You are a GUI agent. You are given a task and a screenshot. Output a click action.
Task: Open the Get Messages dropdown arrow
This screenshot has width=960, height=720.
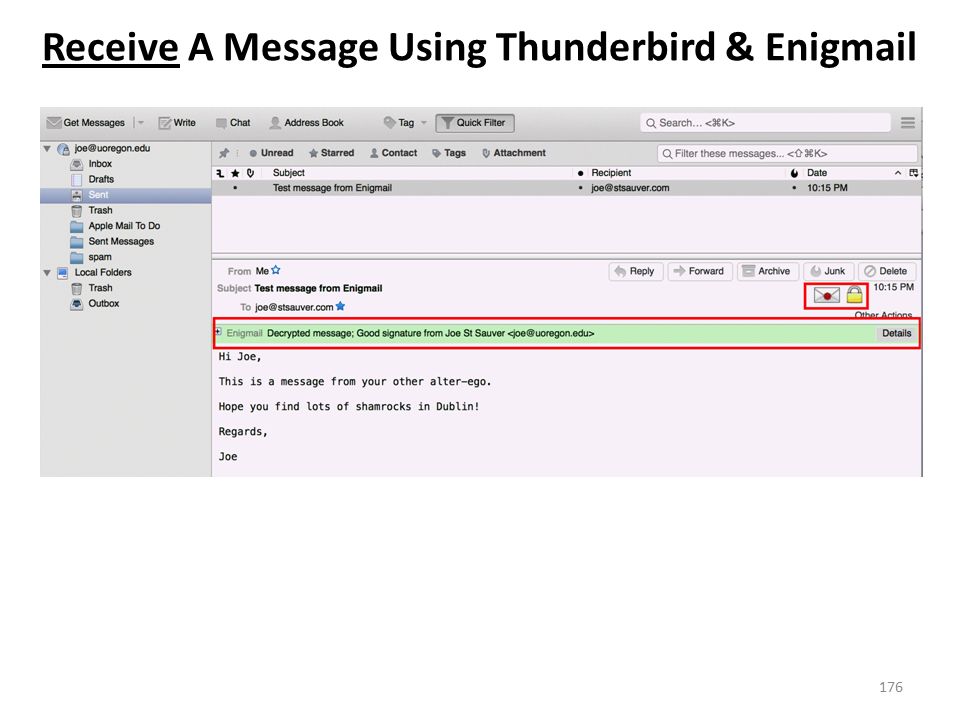[141, 122]
